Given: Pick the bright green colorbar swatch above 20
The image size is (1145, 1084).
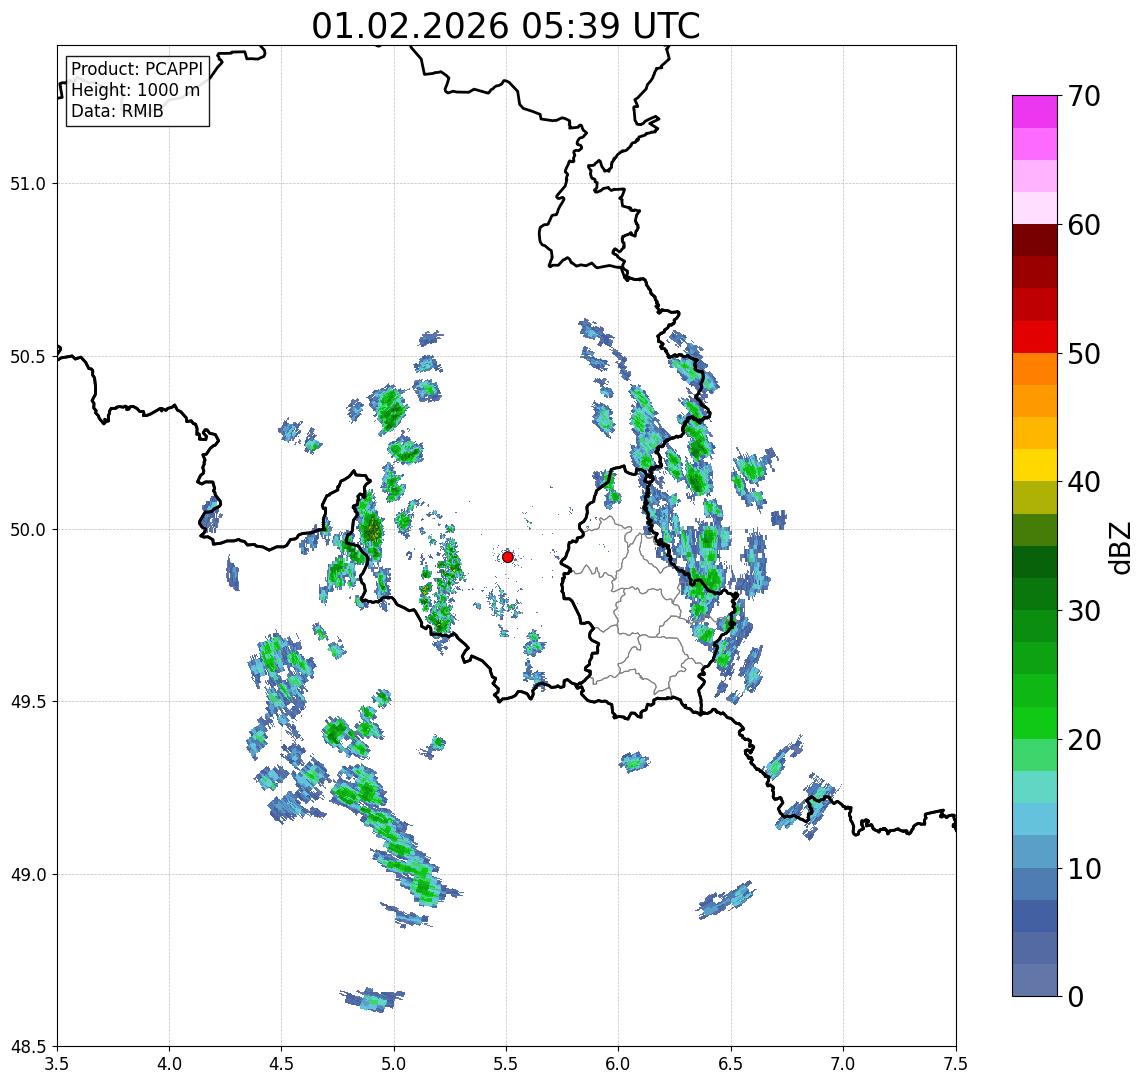Looking at the screenshot, I should coord(1035,722).
